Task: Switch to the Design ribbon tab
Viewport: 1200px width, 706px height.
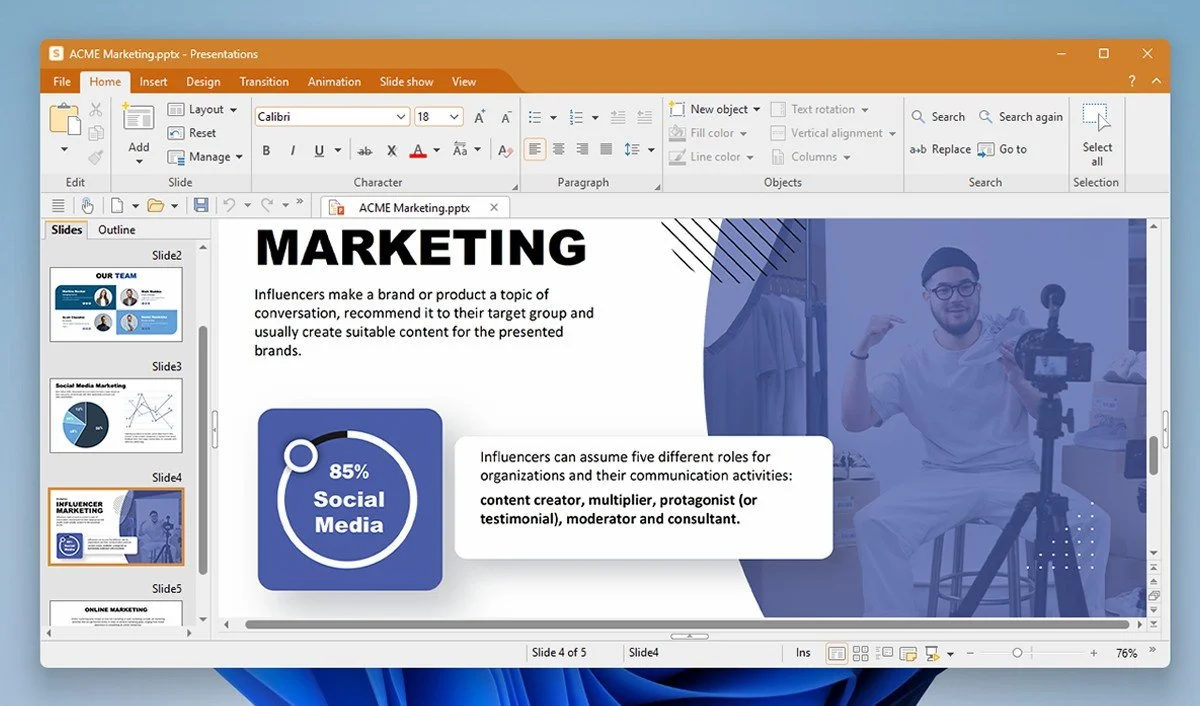Action: 203,82
